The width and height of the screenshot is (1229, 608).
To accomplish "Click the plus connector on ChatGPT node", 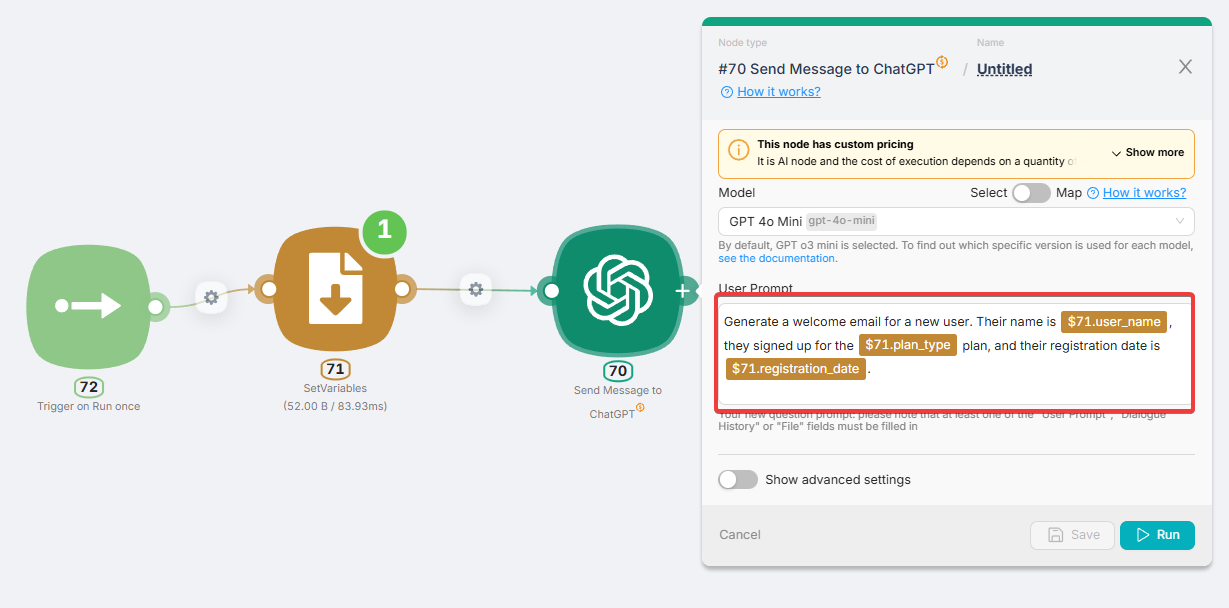I will pyautogui.click(x=683, y=291).
